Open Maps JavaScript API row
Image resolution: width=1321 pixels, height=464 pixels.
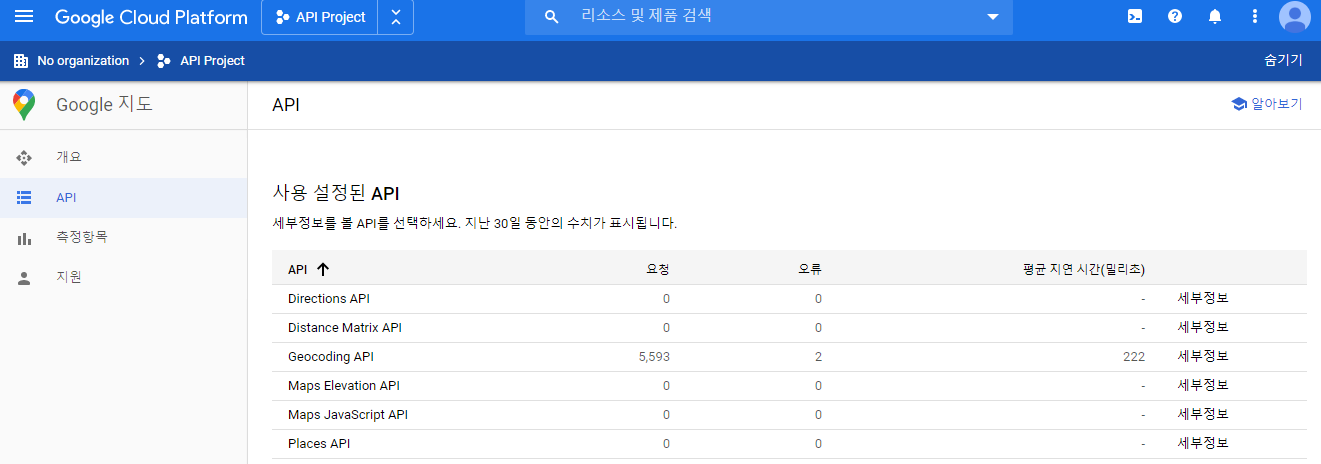pyautogui.click(x=789, y=415)
